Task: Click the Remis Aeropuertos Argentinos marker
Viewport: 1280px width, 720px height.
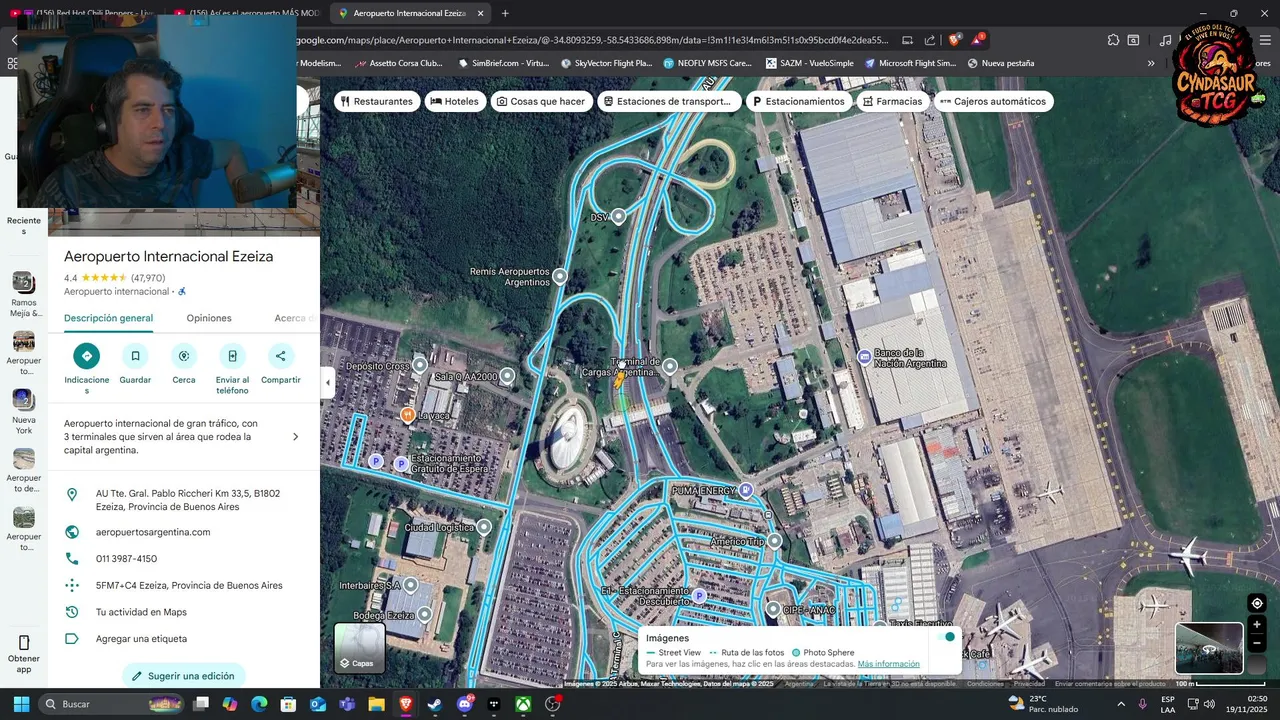Action: [560, 276]
